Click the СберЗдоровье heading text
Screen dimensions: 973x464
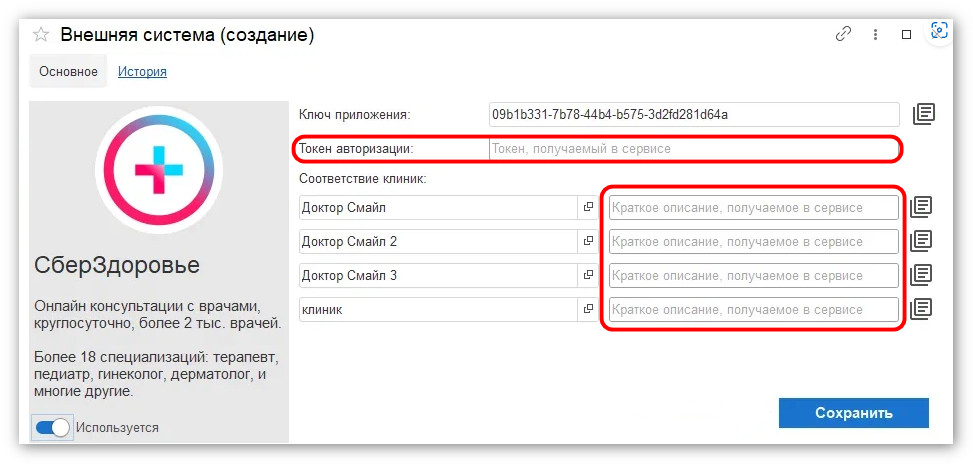point(117,265)
